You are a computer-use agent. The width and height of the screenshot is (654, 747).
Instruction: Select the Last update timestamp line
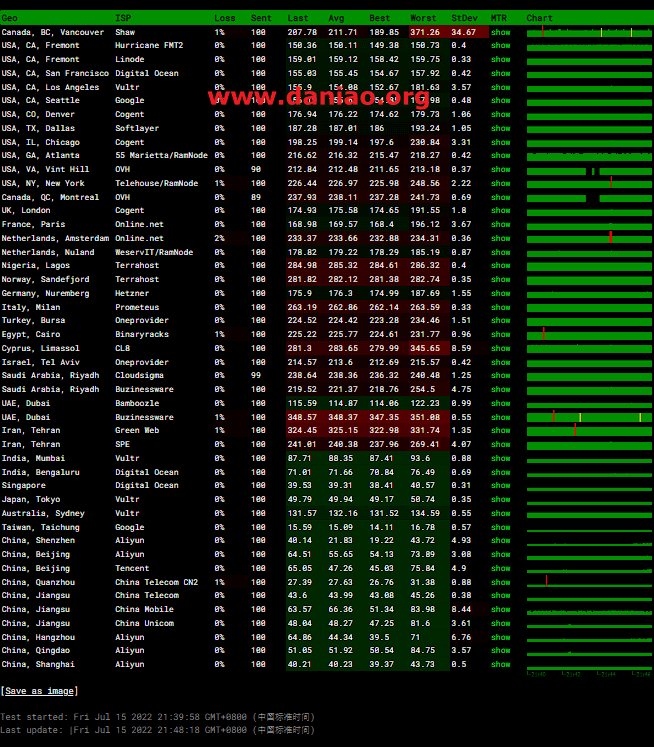click(157, 730)
